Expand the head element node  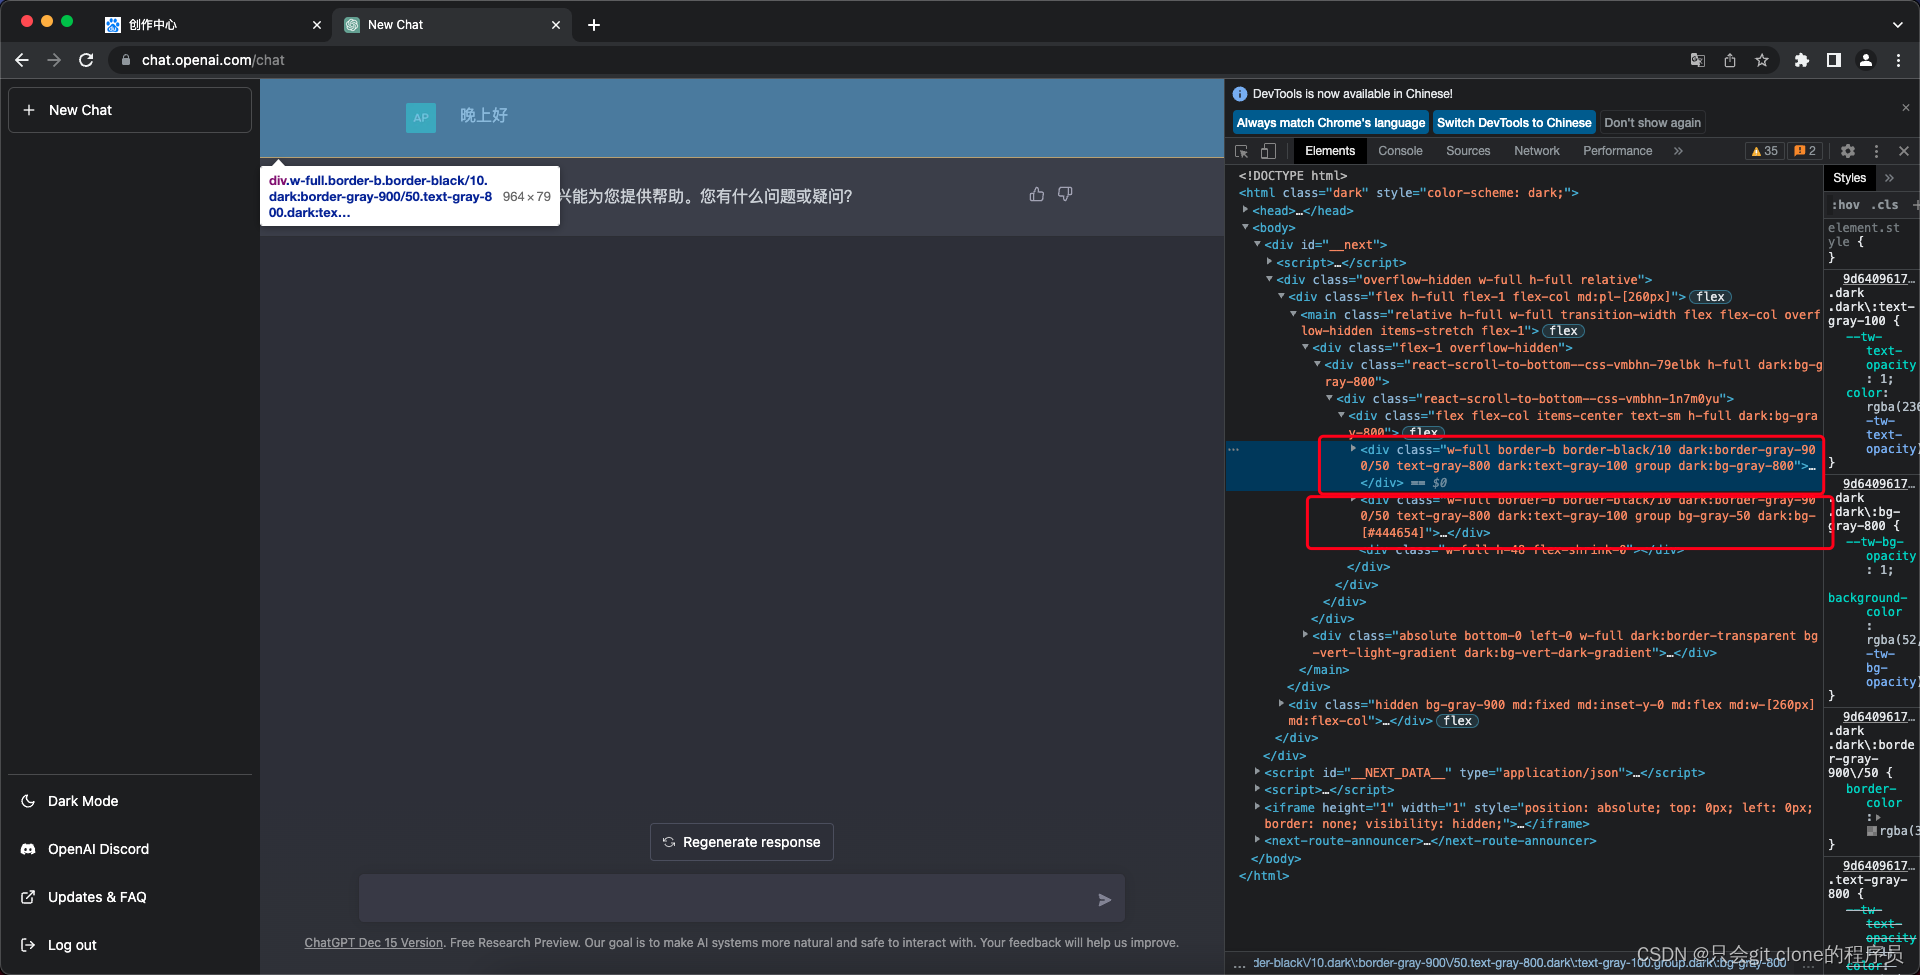(1245, 210)
